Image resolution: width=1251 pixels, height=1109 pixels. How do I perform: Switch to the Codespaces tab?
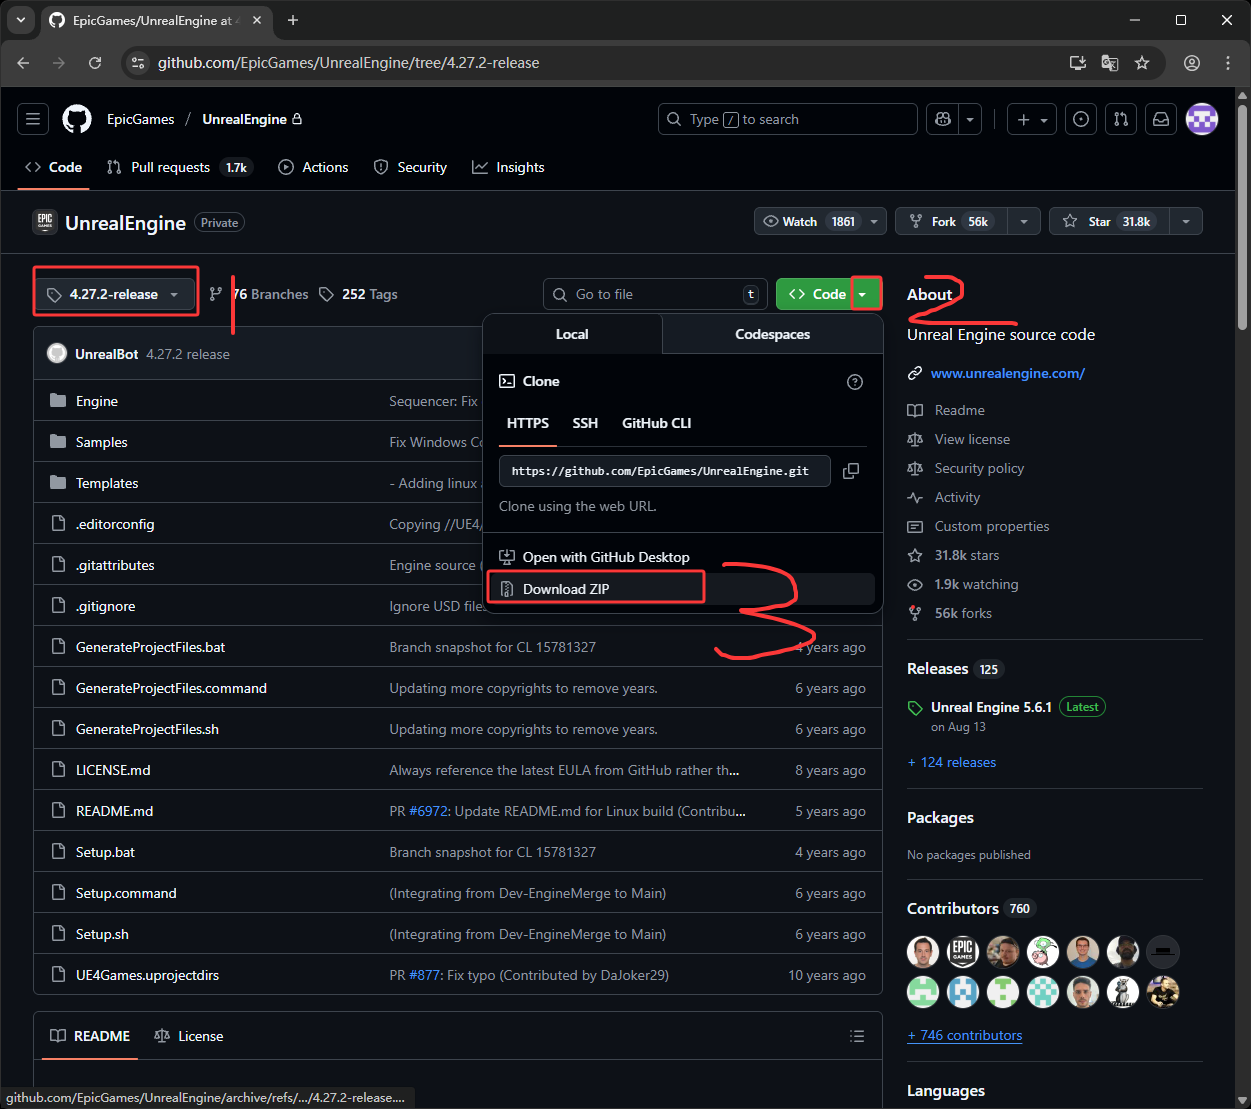(772, 334)
